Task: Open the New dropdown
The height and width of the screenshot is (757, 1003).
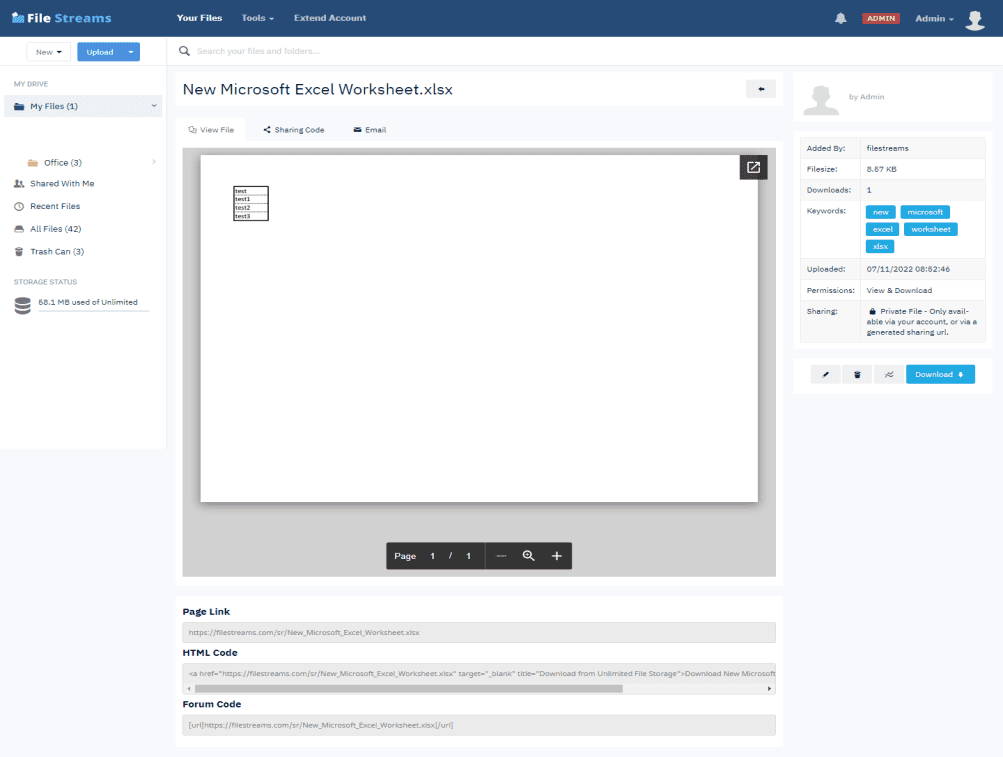Action: pyautogui.click(x=49, y=52)
